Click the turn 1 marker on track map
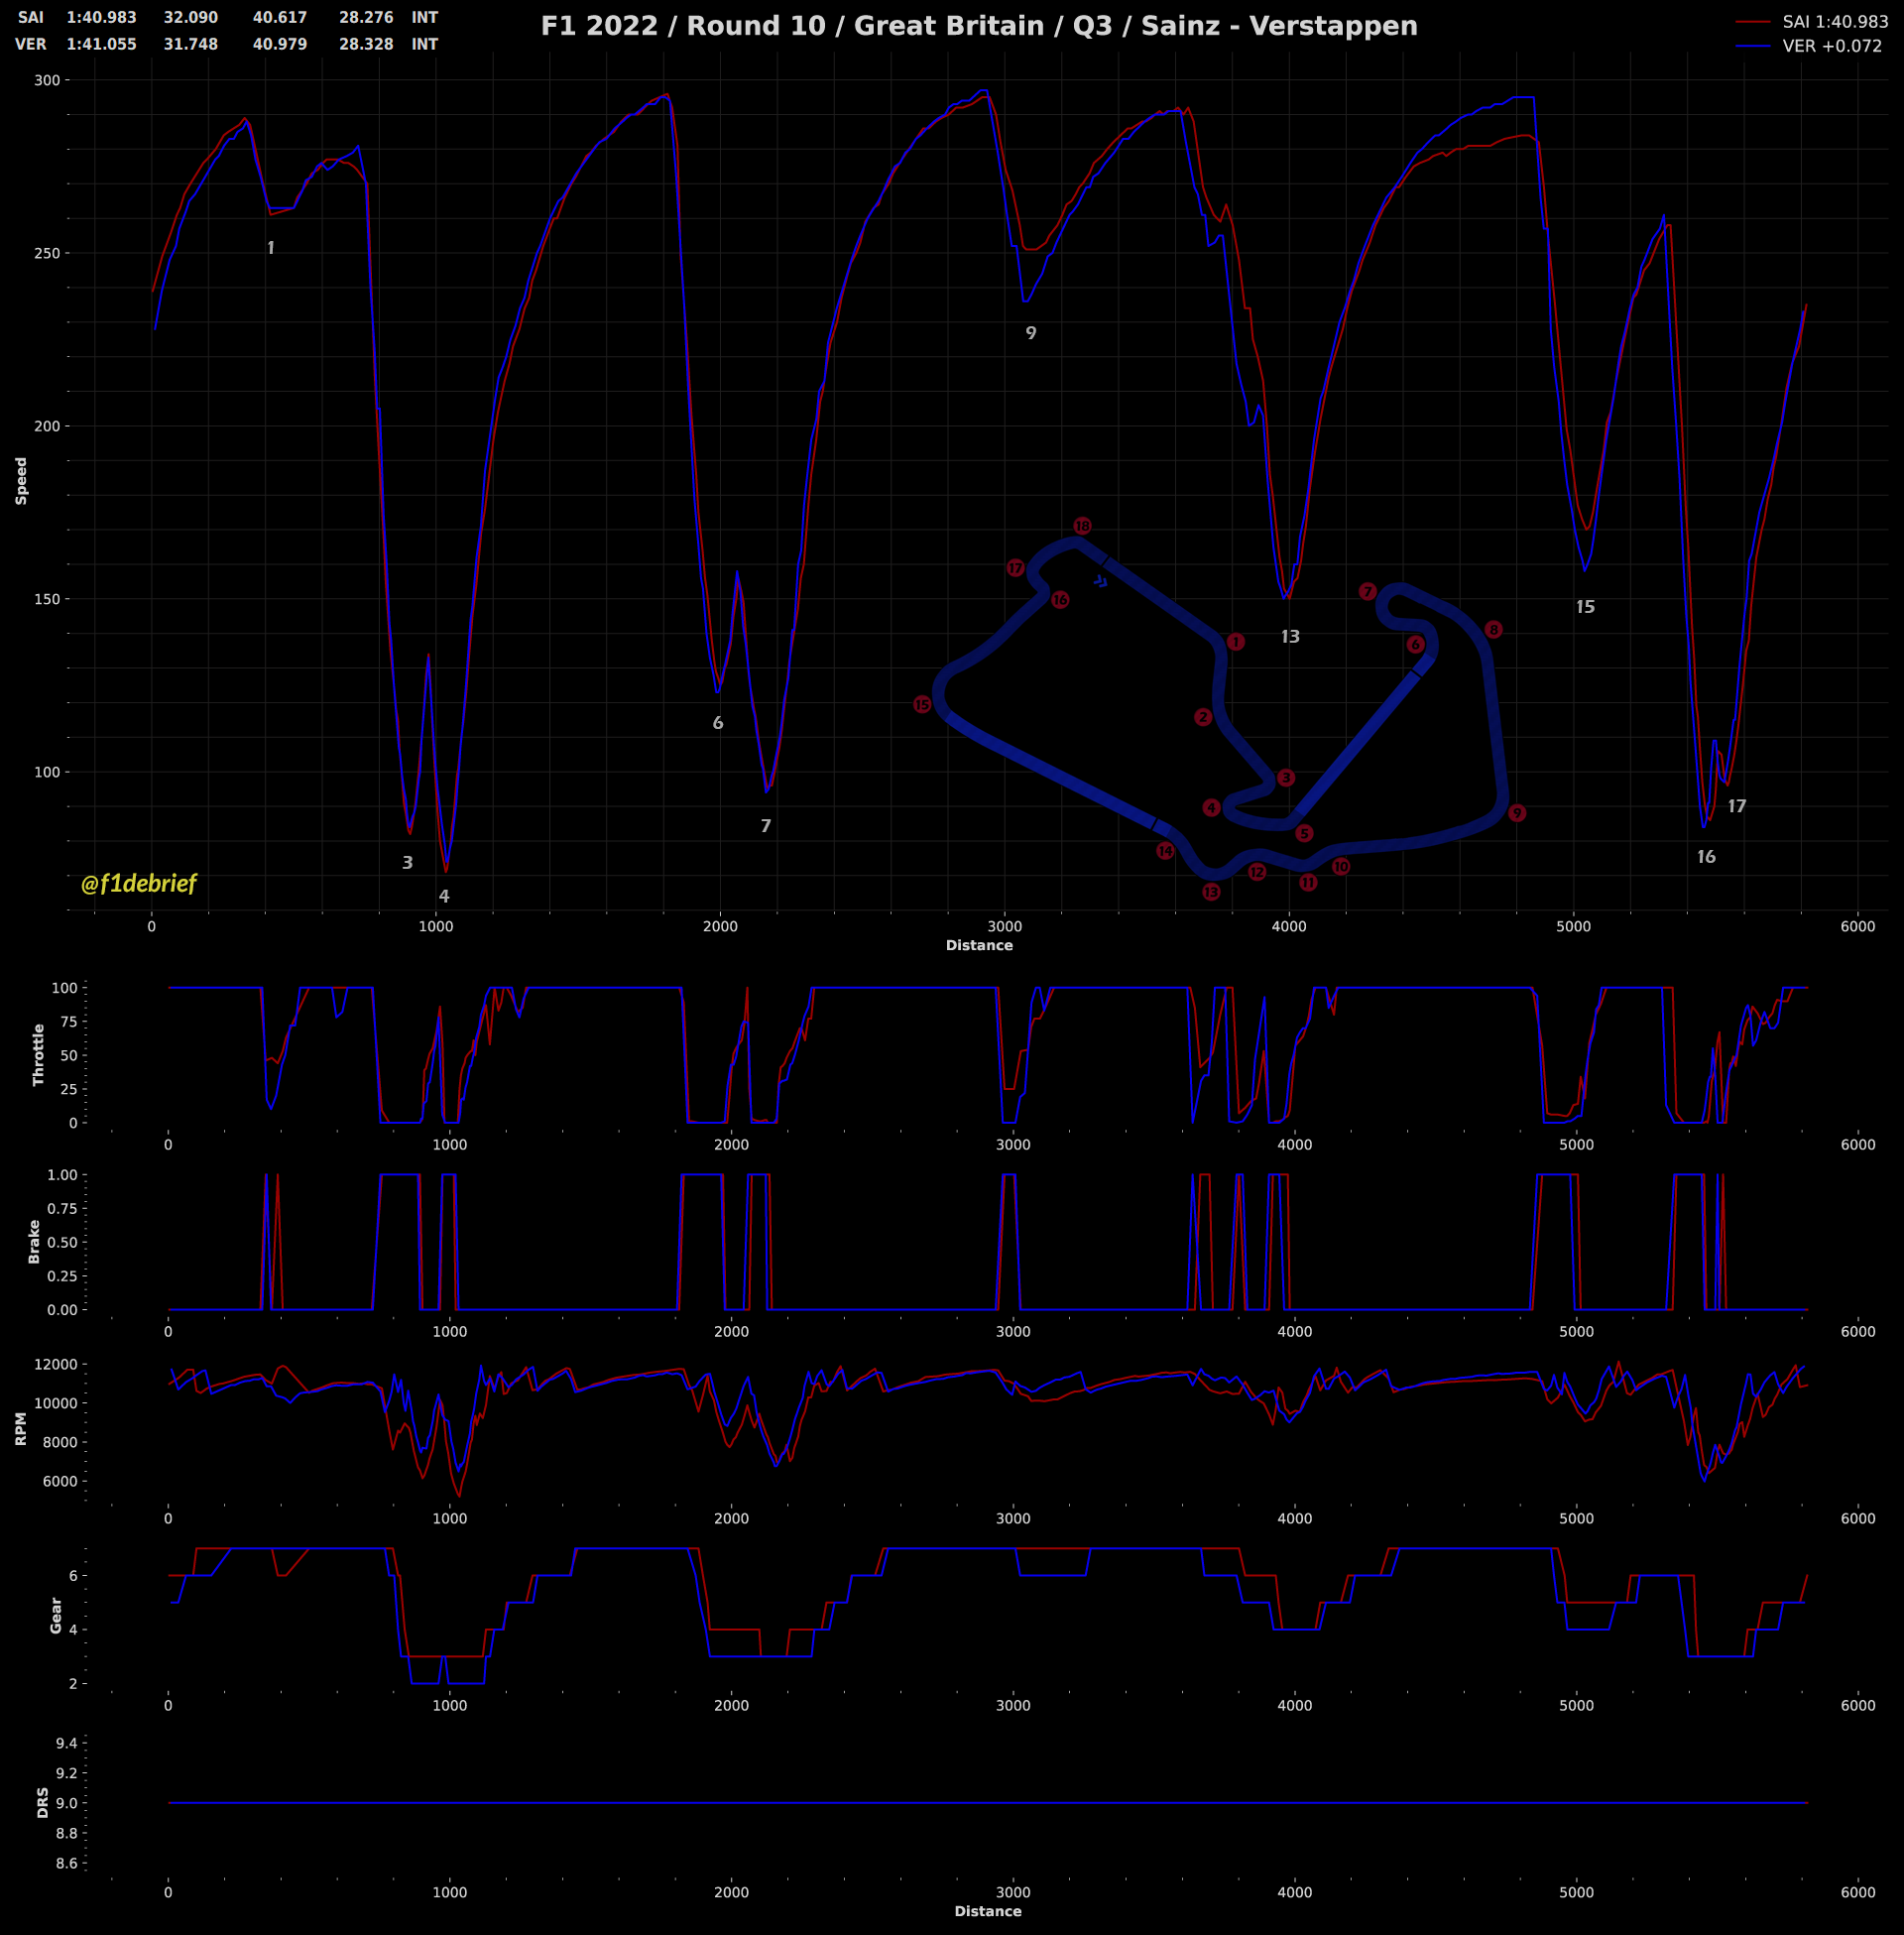Image resolution: width=1904 pixels, height=1935 pixels. [1236, 642]
